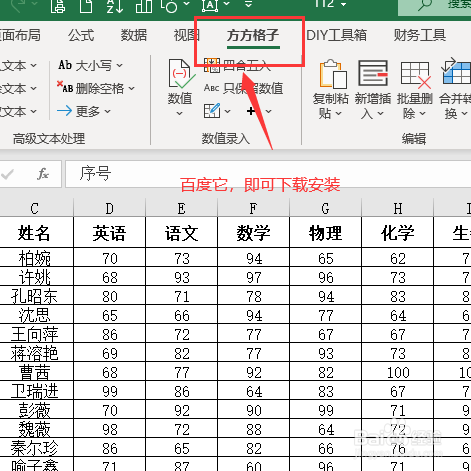
Task: Click 许姚's 数学 score 97
Action: pyautogui.click(x=253, y=277)
